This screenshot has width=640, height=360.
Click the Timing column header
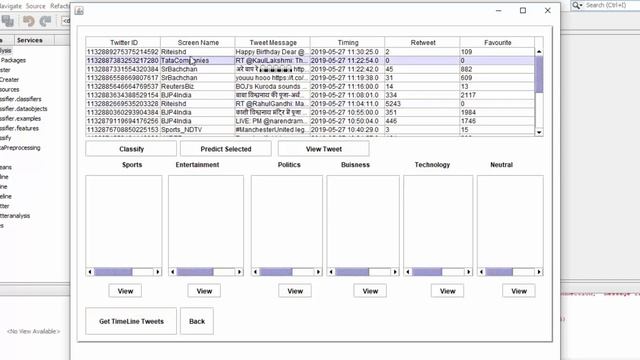(x=347, y=42)
